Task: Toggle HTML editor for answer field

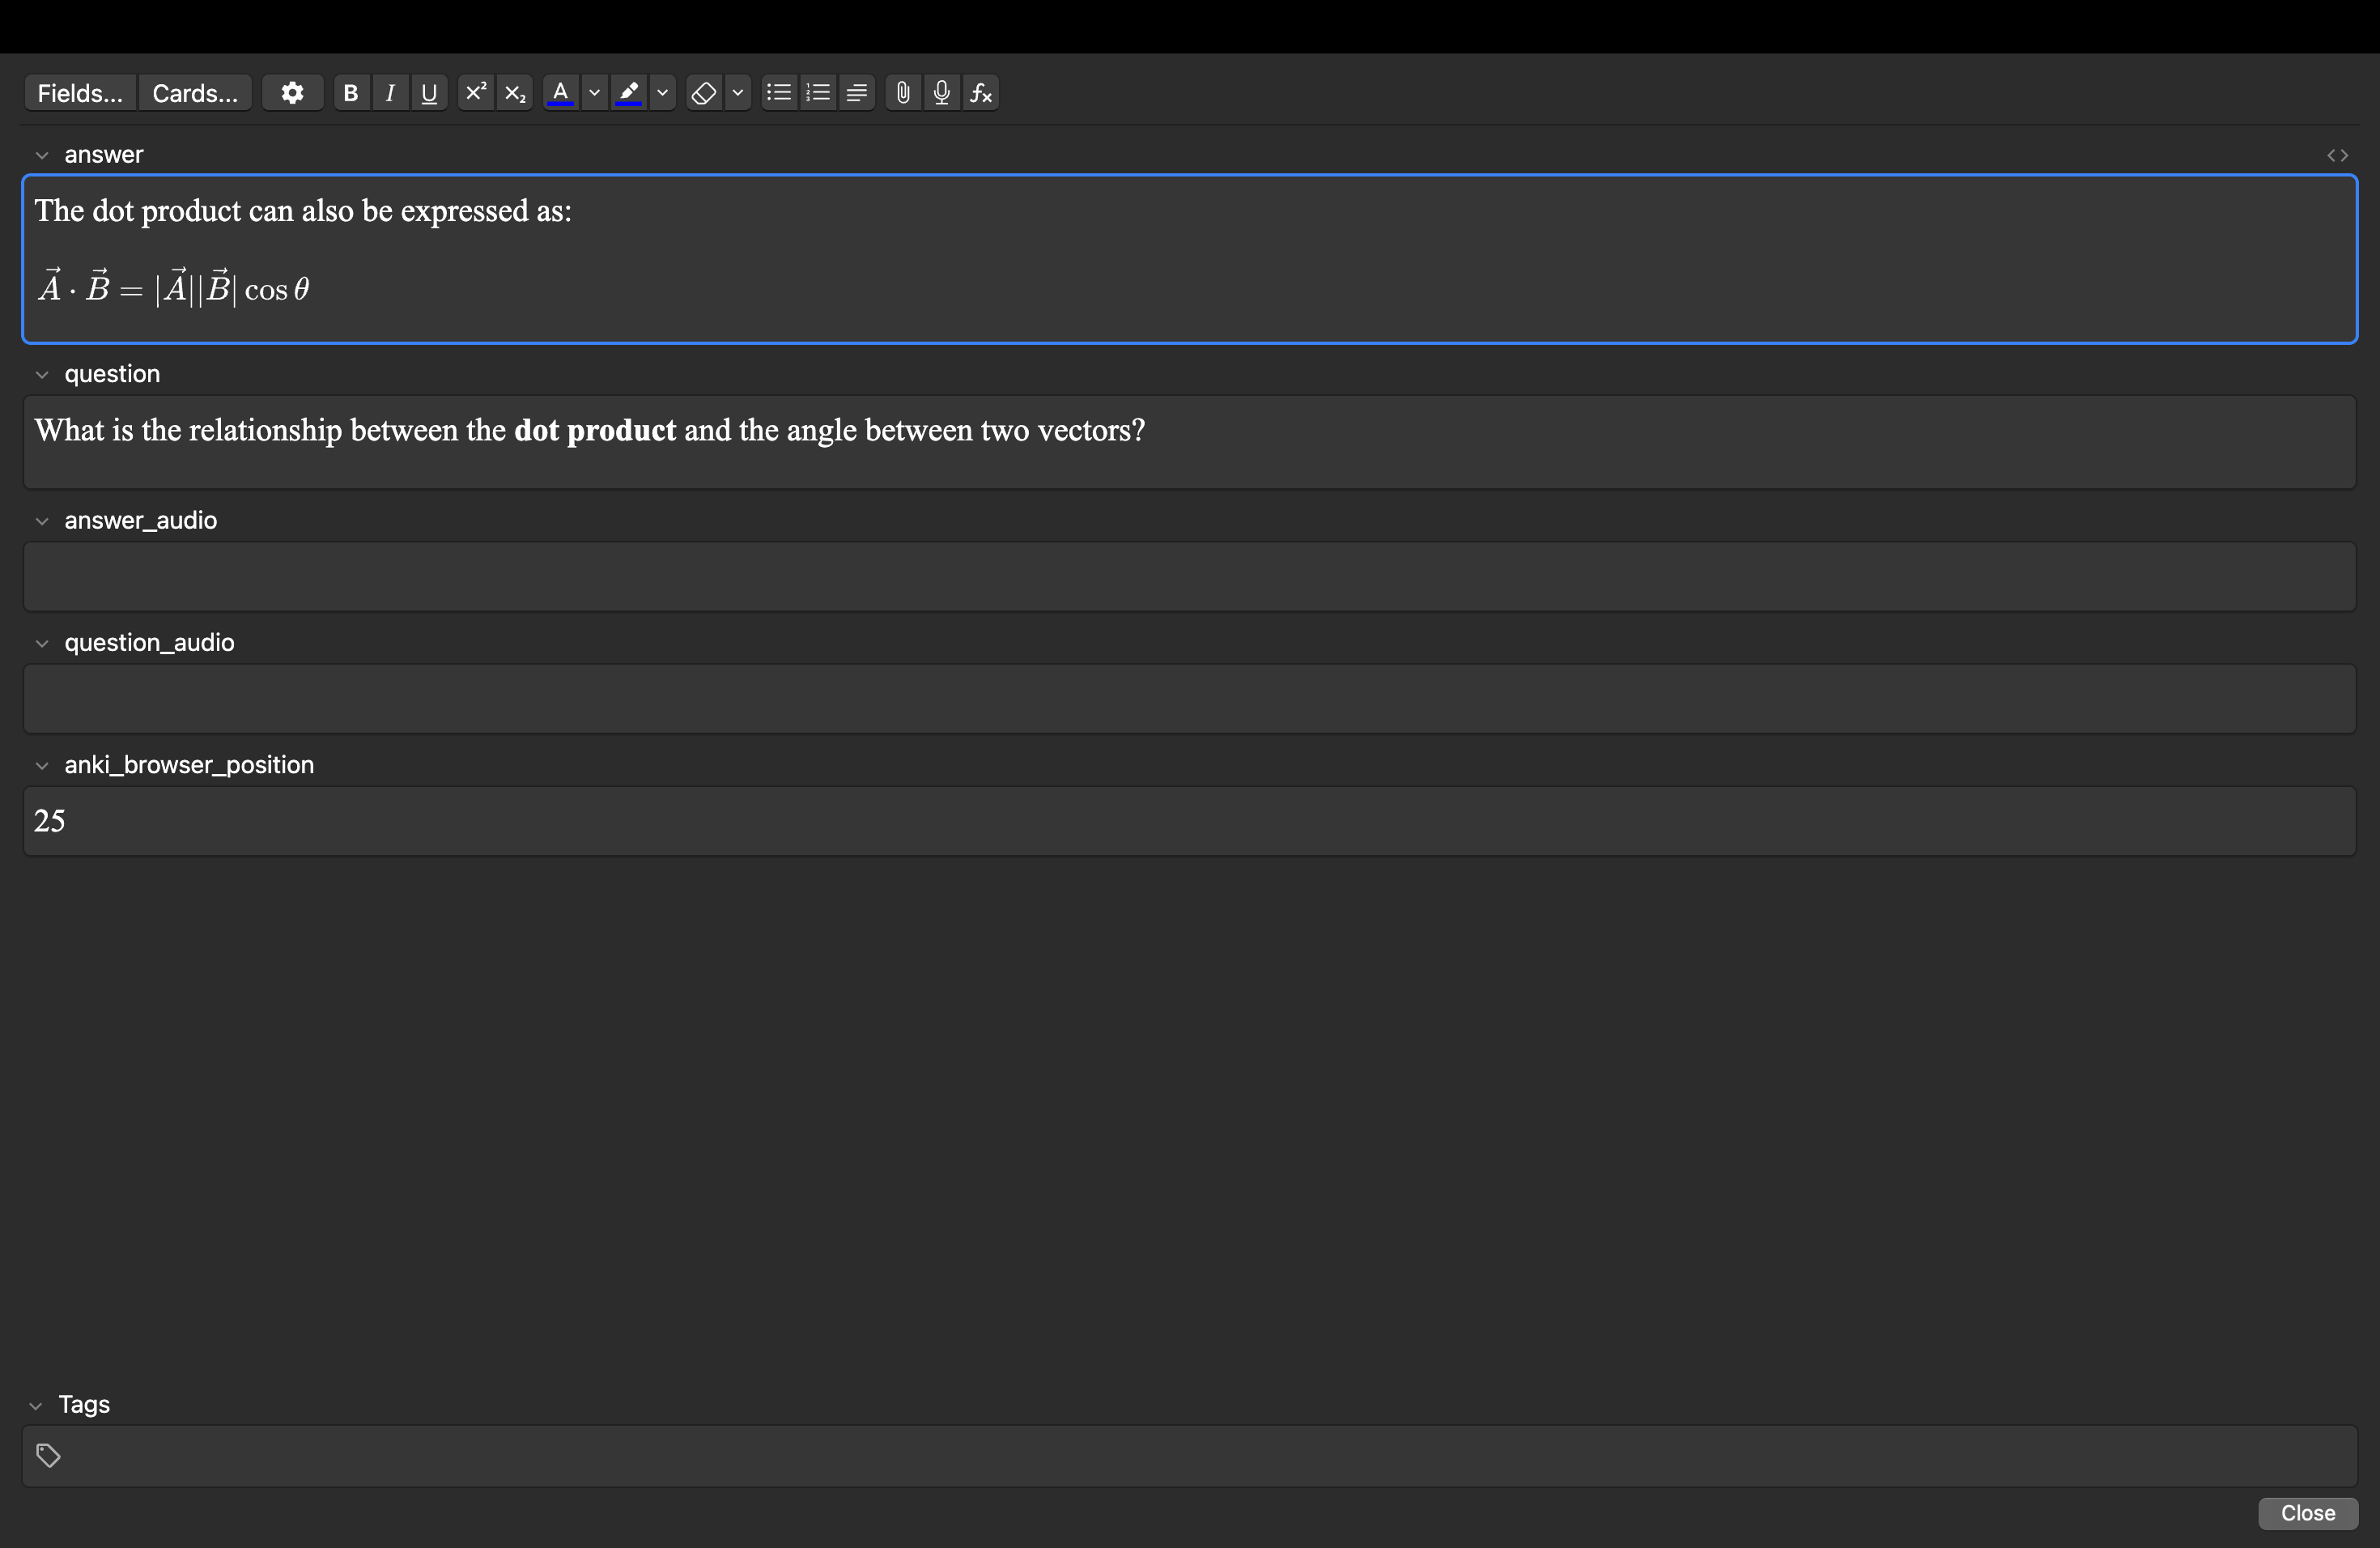Action: (2337, 155)
